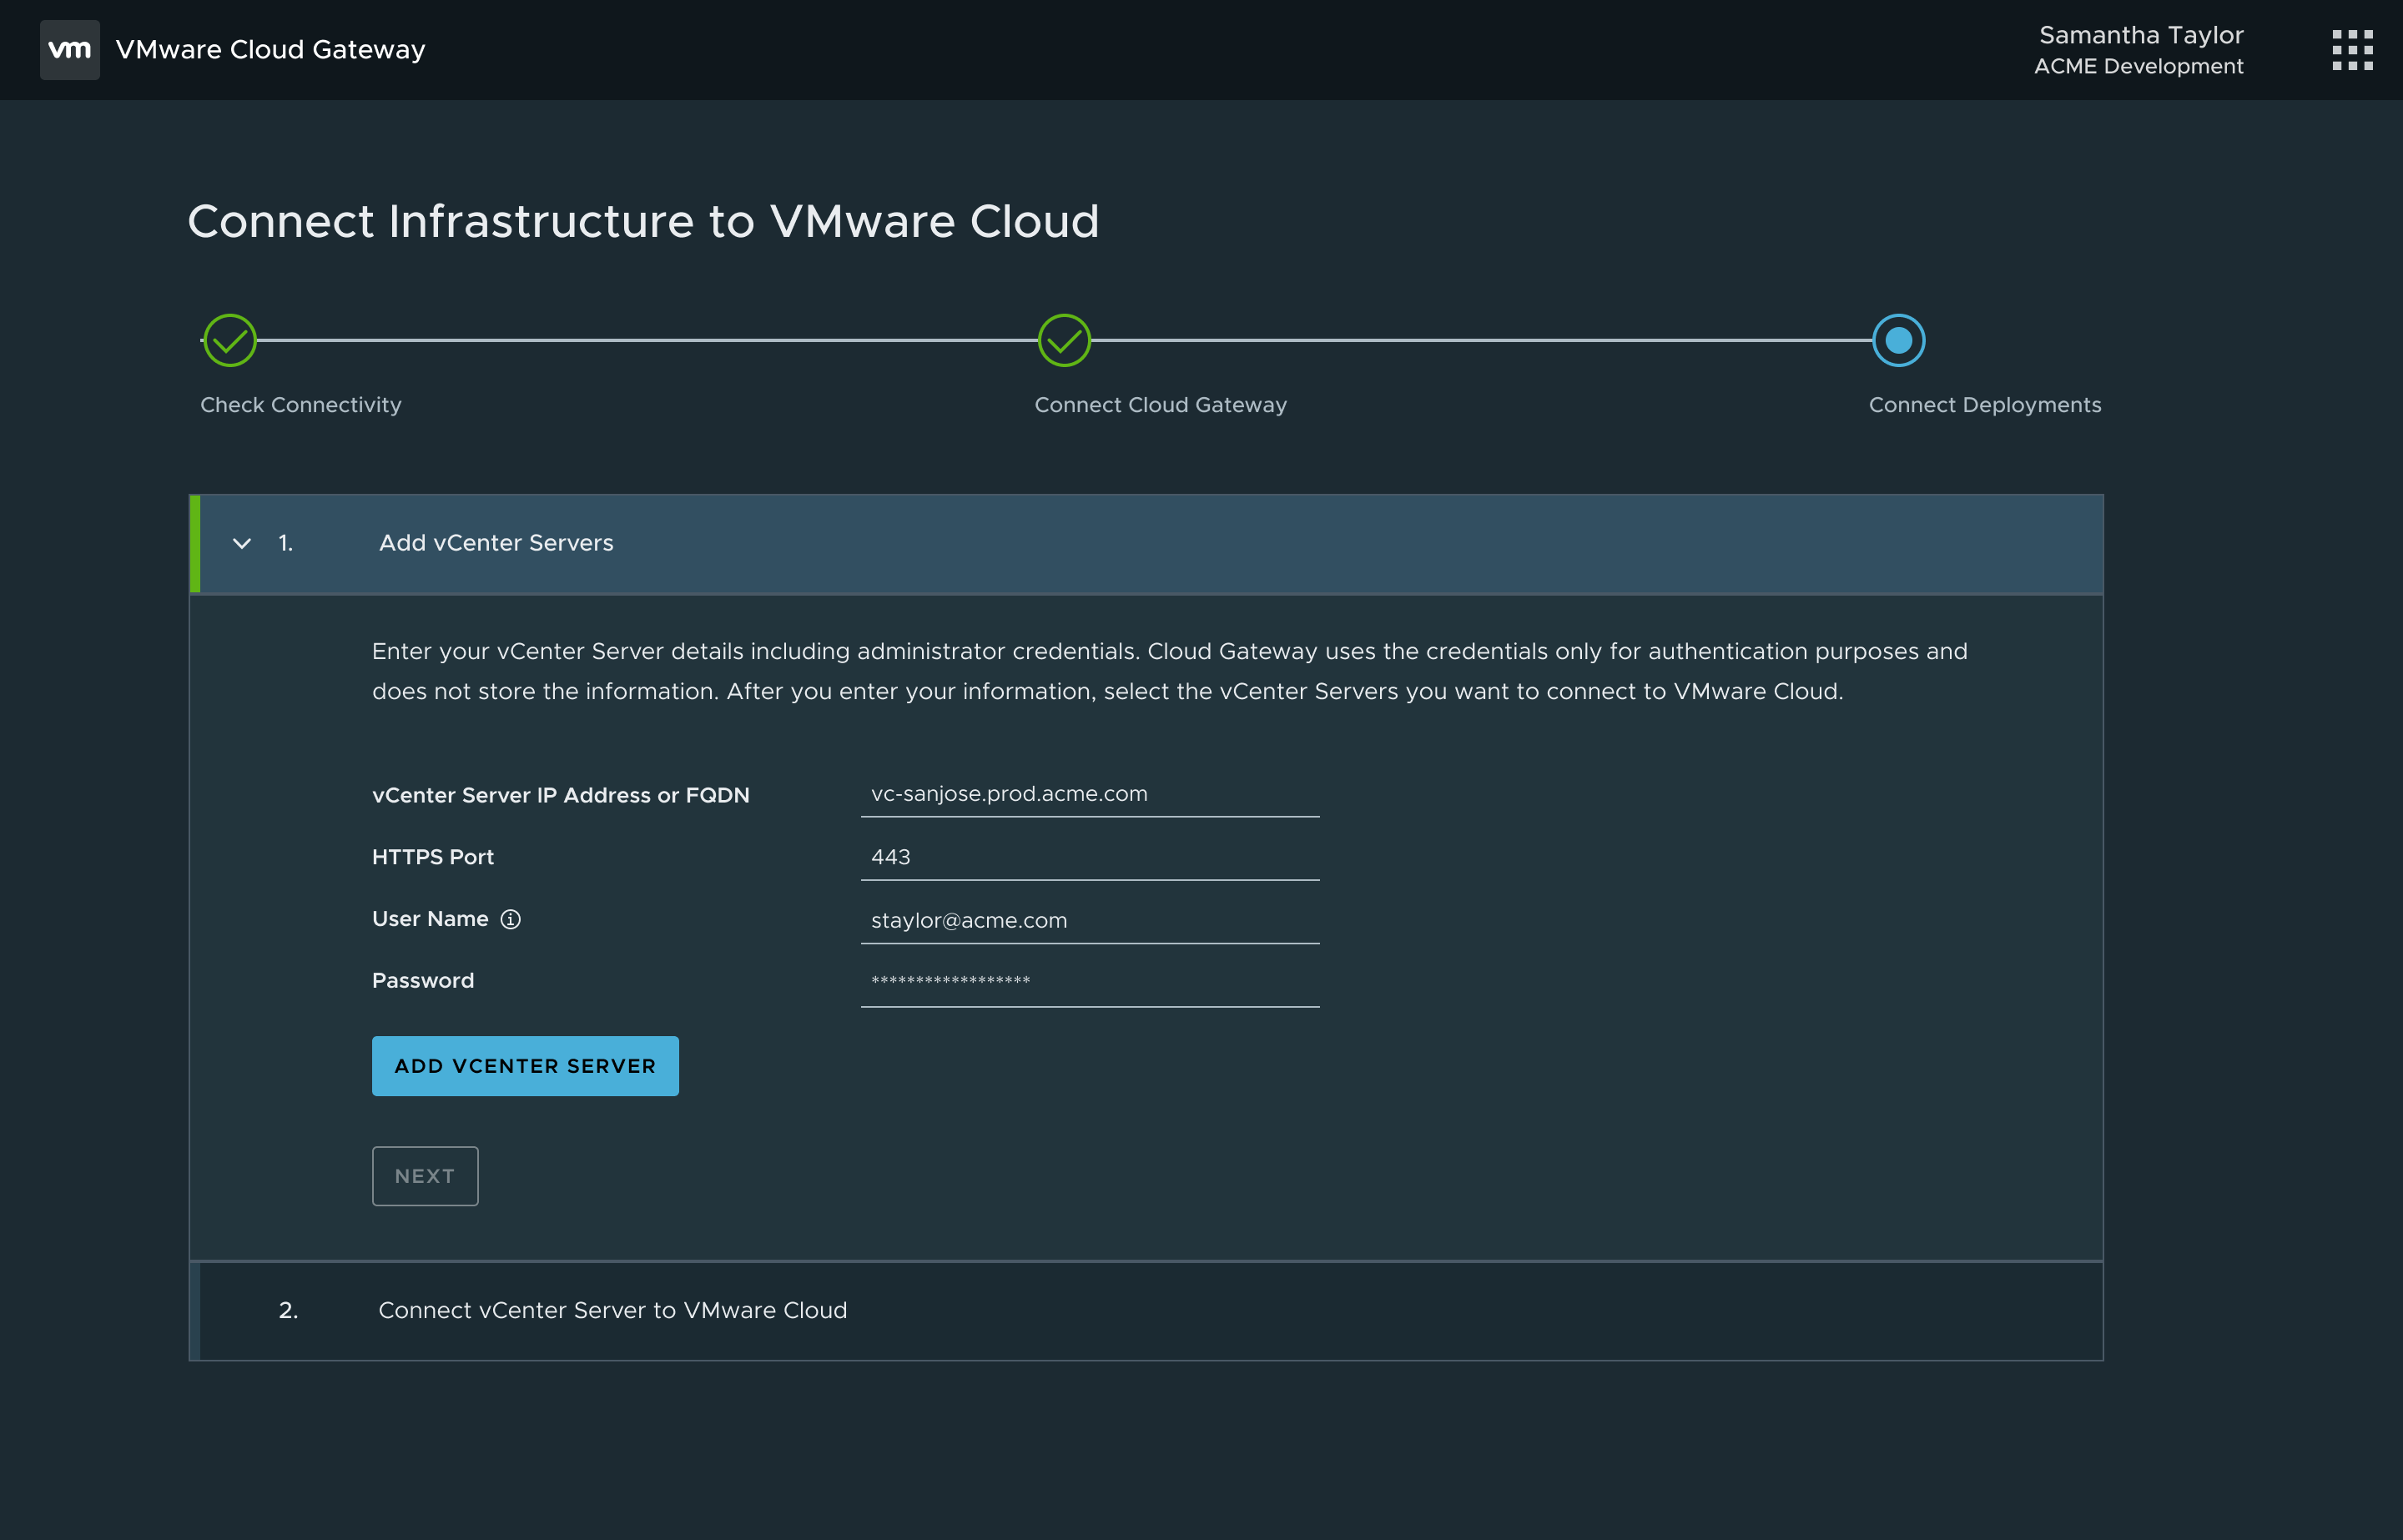Screen dimensions: 2403x1540
Task: Open the Samantha Taylor account menu
Action: 2140,49
